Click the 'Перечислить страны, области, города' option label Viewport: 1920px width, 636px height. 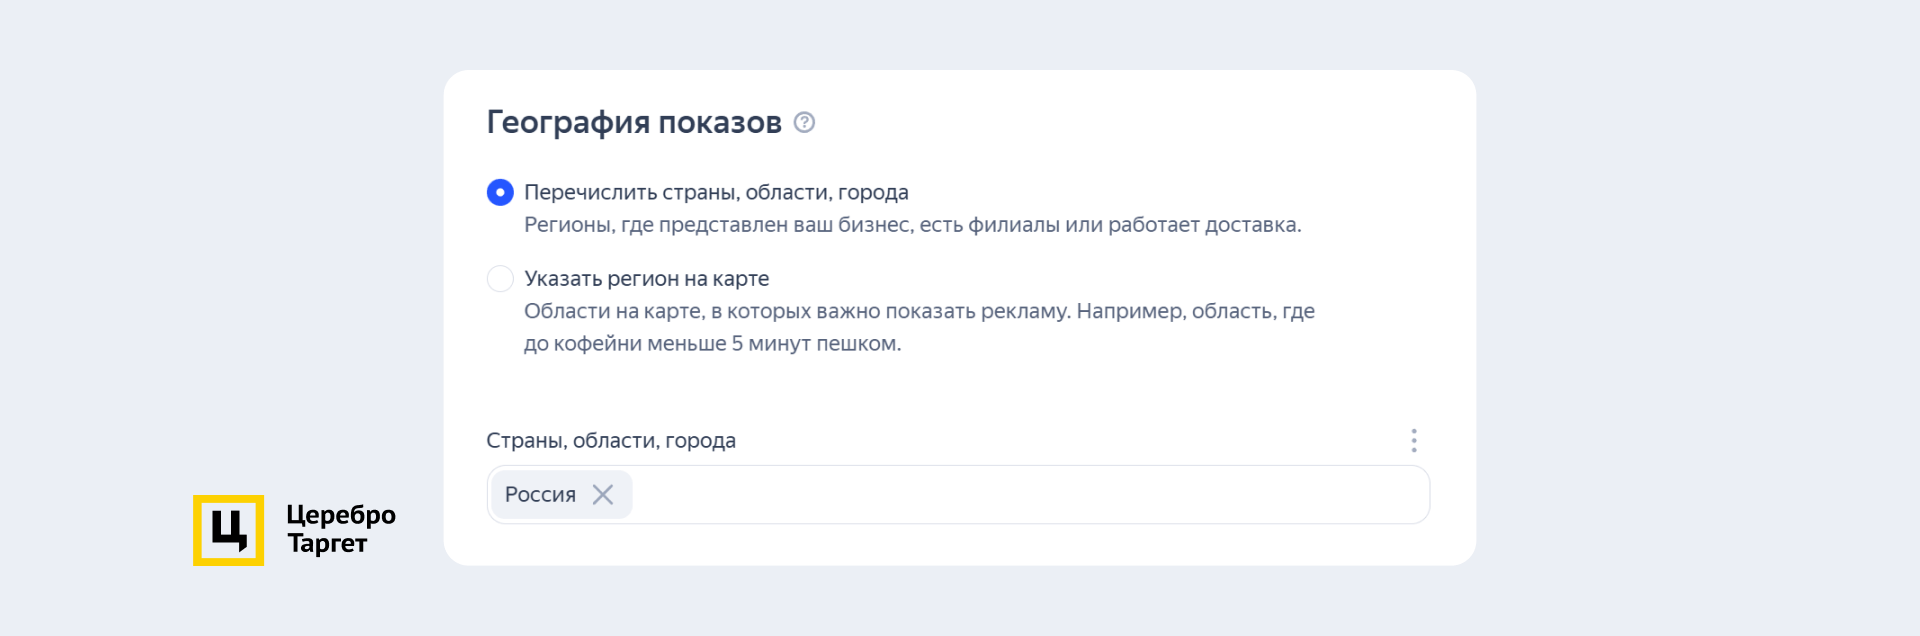[x=716, y=192]
